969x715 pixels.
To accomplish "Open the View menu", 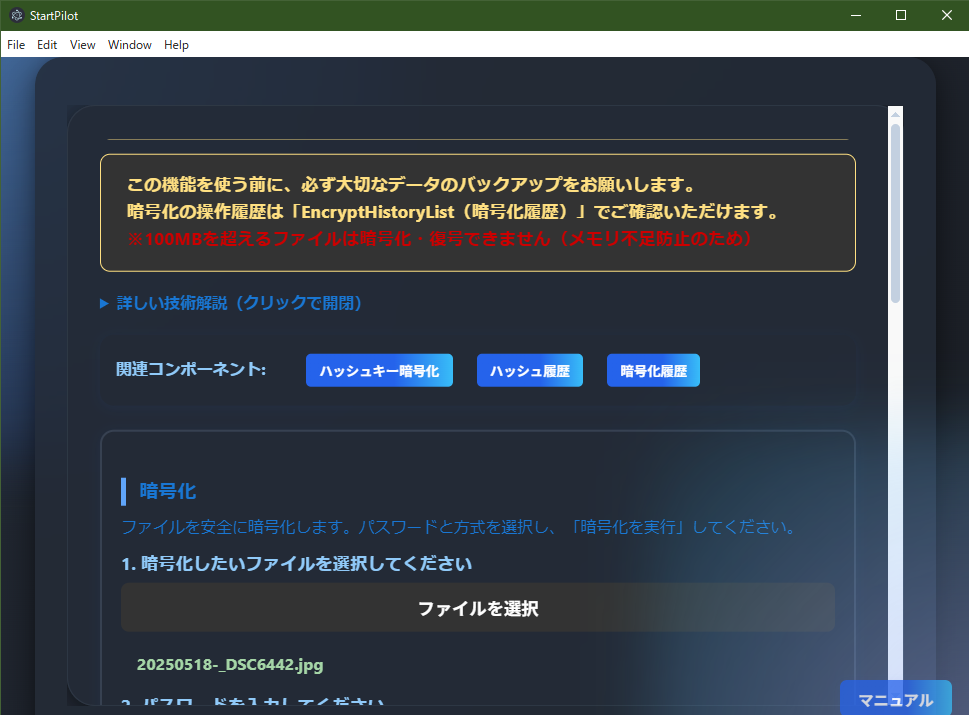I will [x=83, y=45].
